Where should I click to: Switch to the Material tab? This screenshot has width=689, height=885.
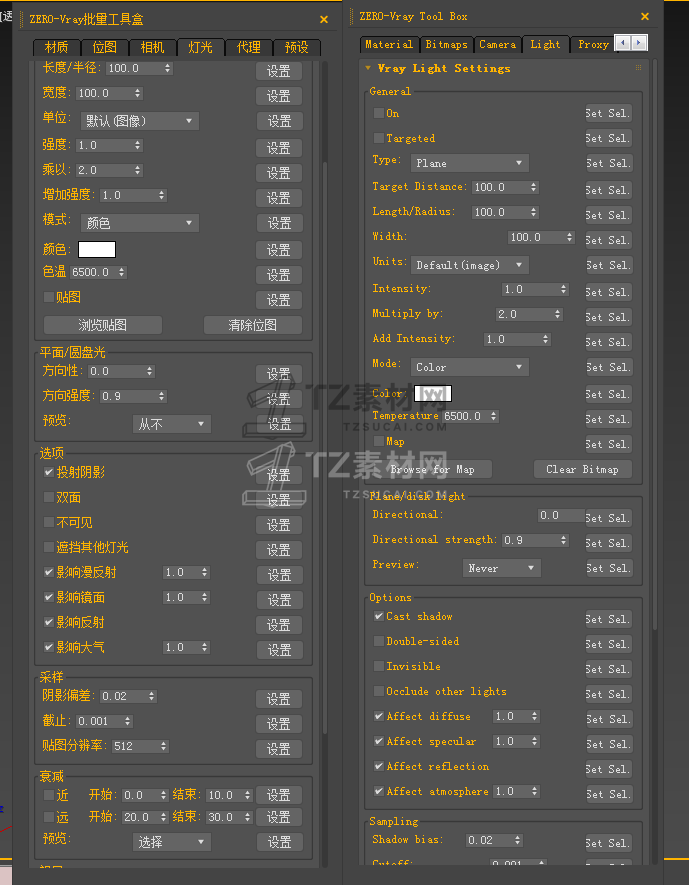tap(388, 45)
